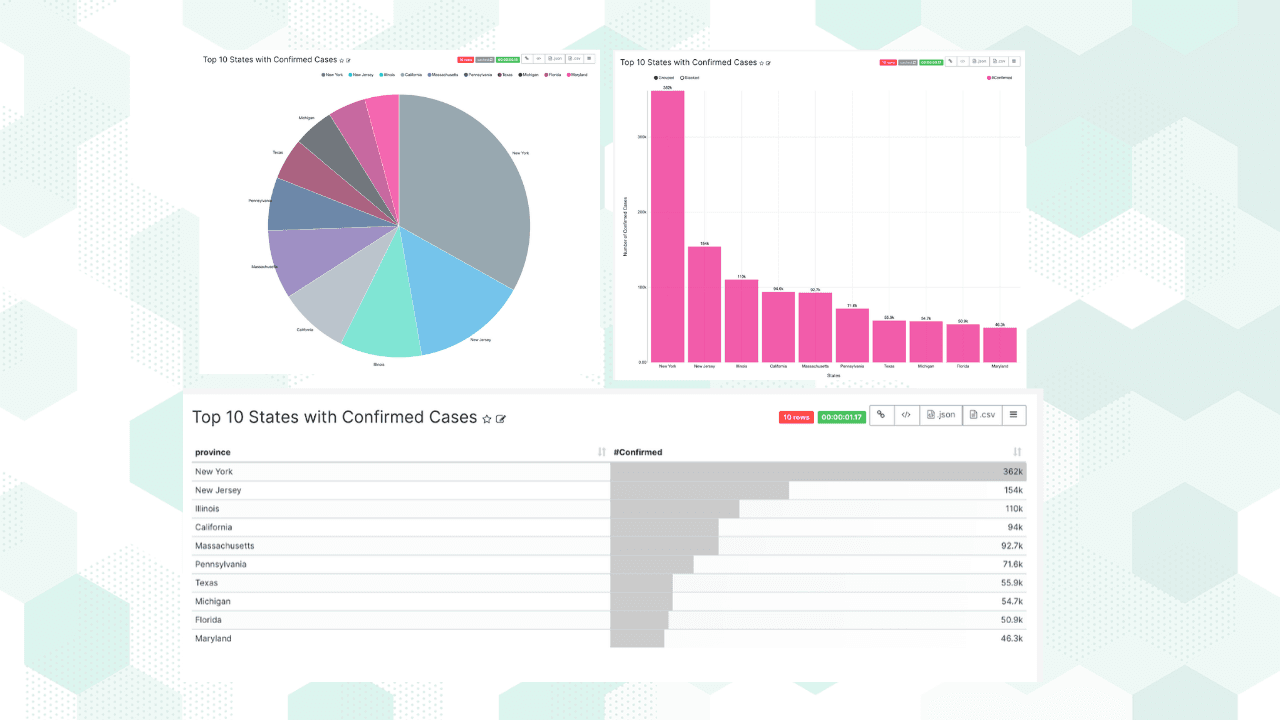Select the Stacked radio option in bar chart
Image resolution: width=1280 pixels, height=720 pixels.
pyautogui.click(x=683, y=77)
